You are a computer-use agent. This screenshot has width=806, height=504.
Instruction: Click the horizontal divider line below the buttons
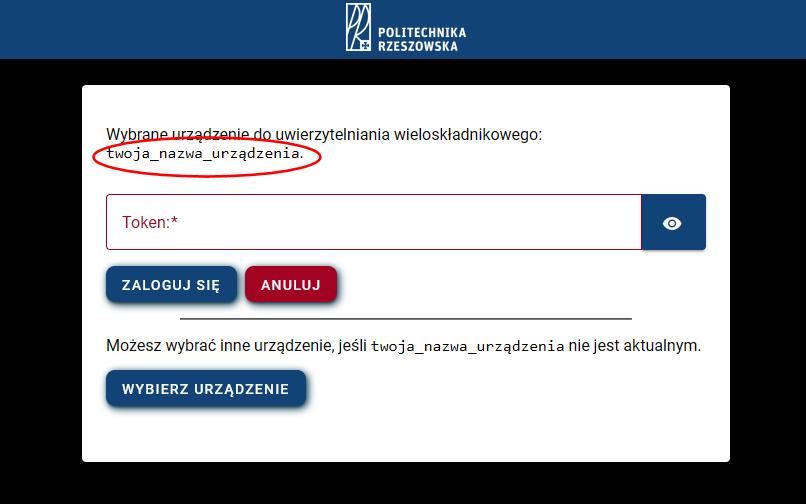(406, 319)
